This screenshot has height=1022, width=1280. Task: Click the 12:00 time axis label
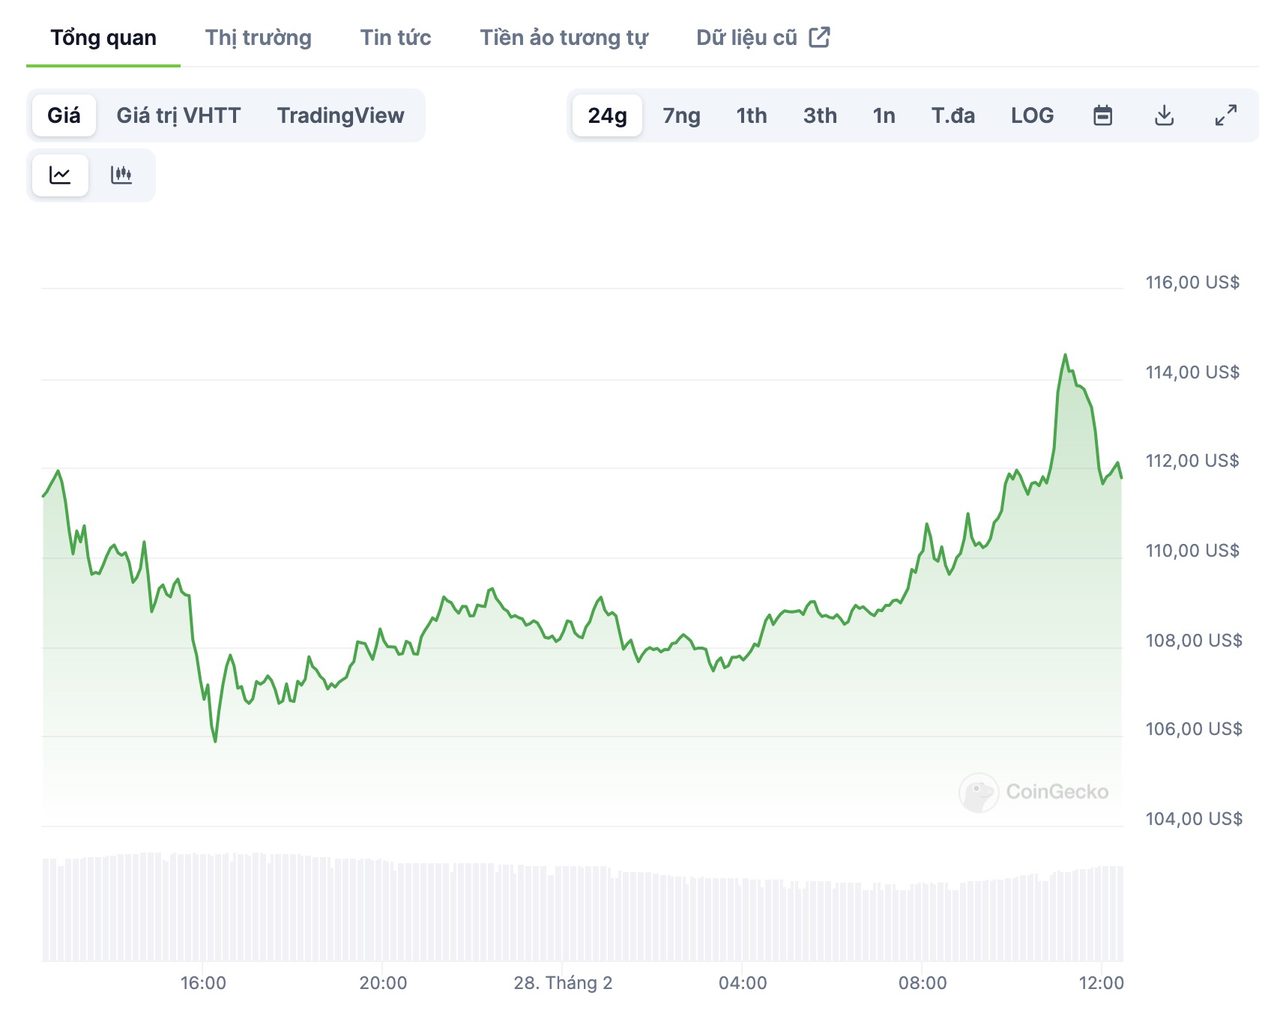coord(1101,983)
